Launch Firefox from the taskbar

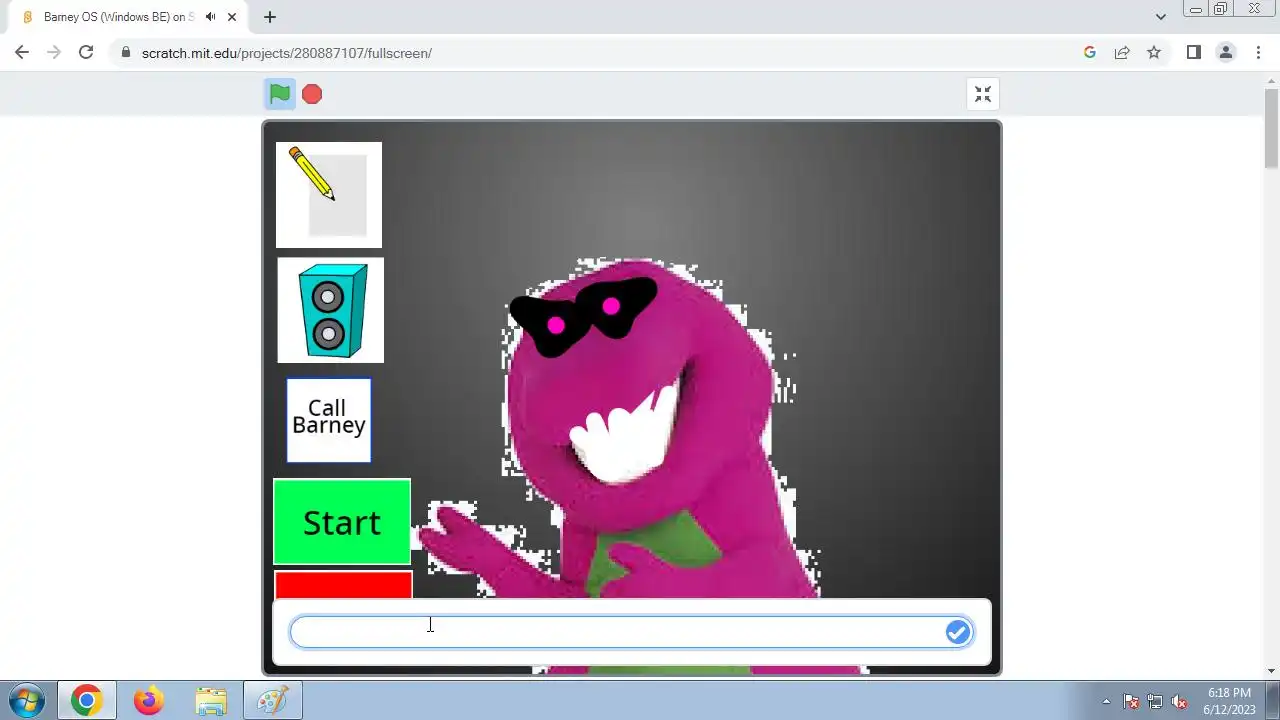coord(149,701)
